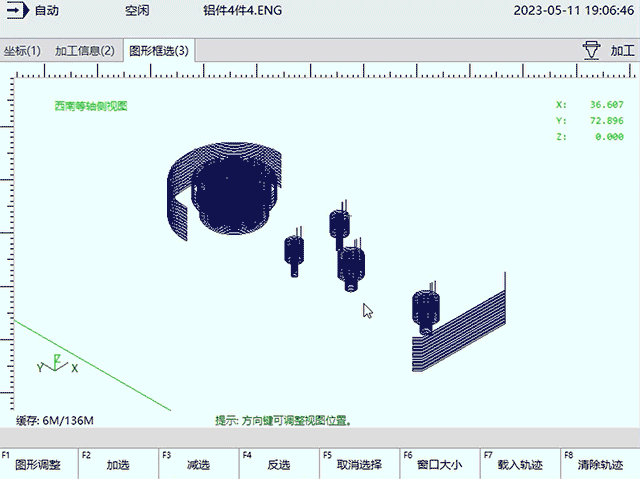The image size is (640, 479).
Task: Click the 西南等轴侧视图 view label
Action: pyautogui.click(x=91, y=106)
